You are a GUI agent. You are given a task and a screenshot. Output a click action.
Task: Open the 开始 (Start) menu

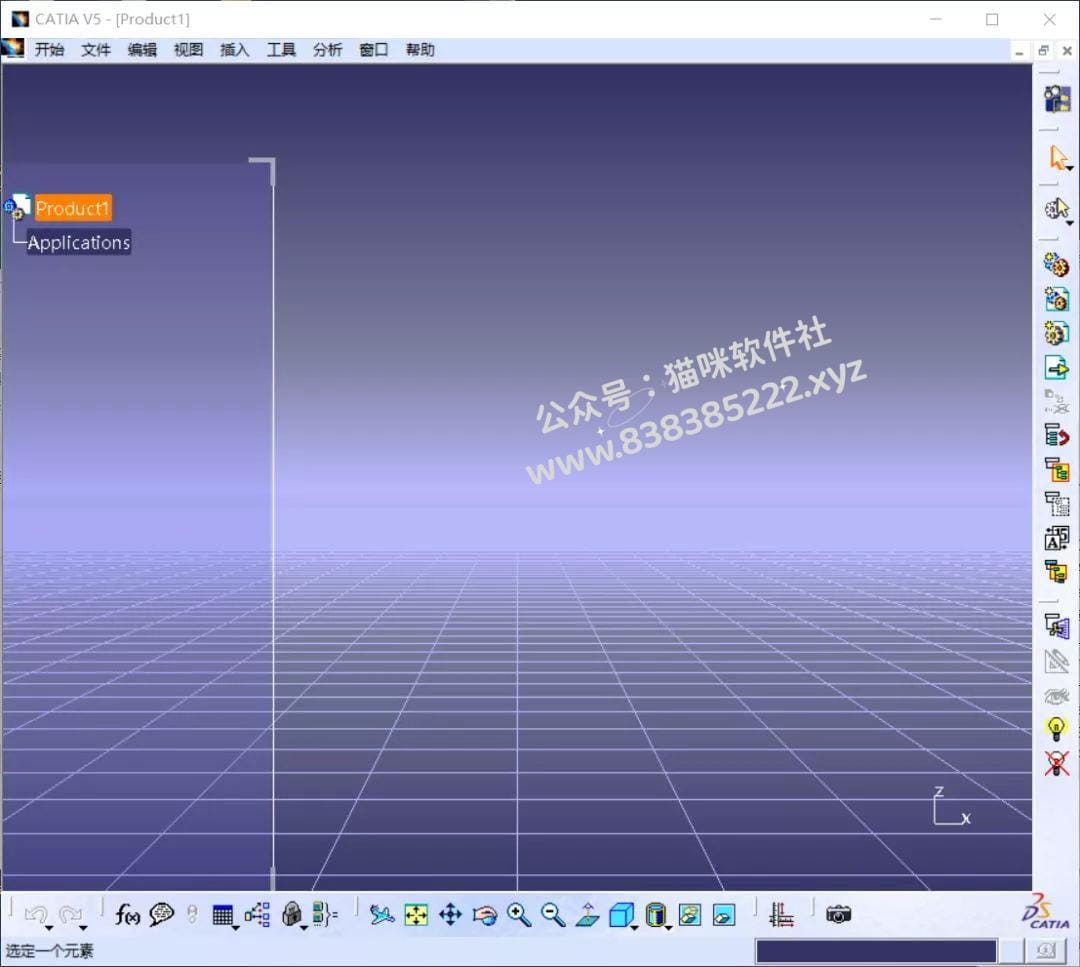point(50,50)
